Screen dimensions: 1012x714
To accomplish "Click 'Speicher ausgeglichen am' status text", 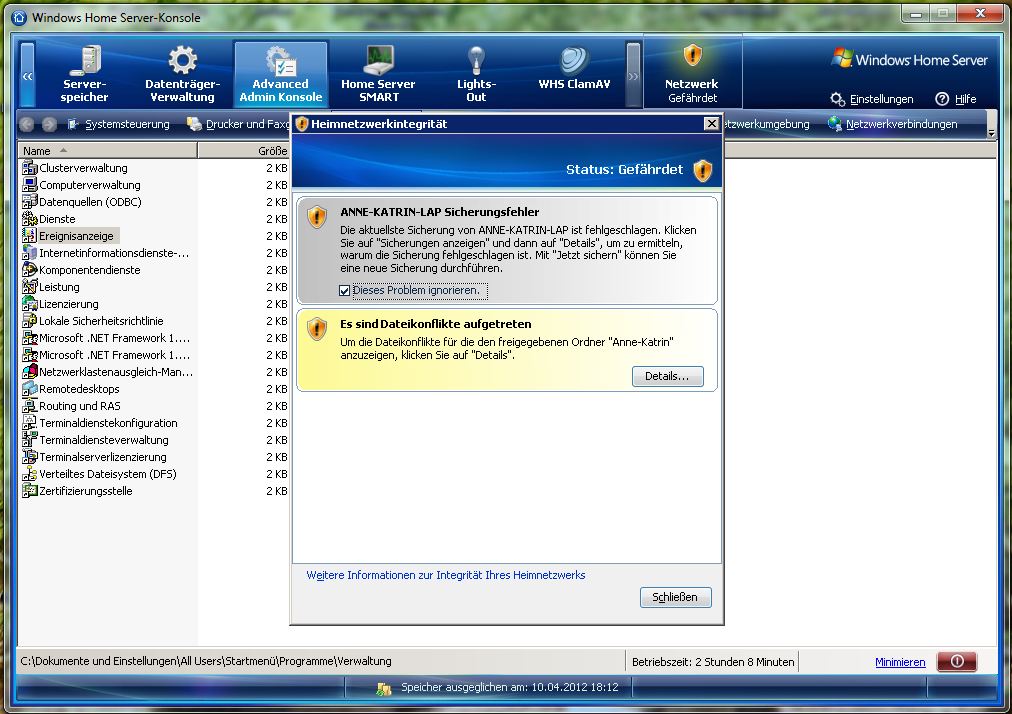I will pyautogui.click(x=510, y=687).
